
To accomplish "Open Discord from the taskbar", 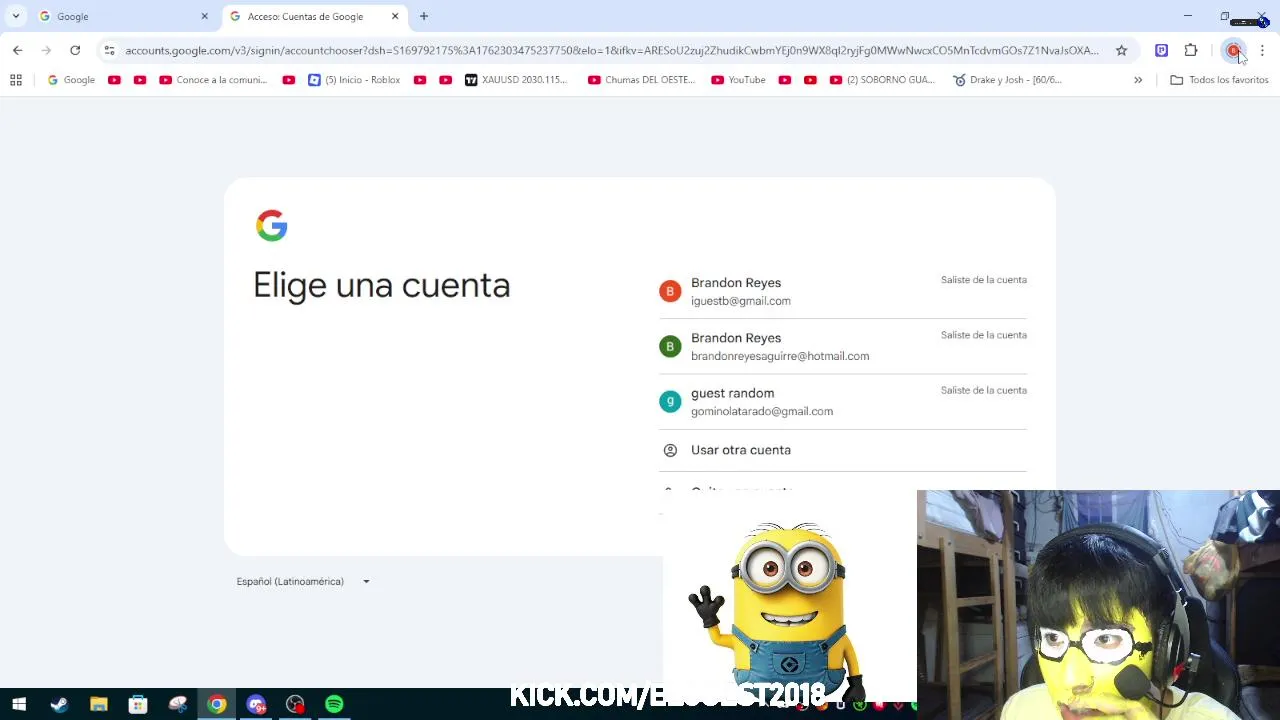I will [256, 704].
